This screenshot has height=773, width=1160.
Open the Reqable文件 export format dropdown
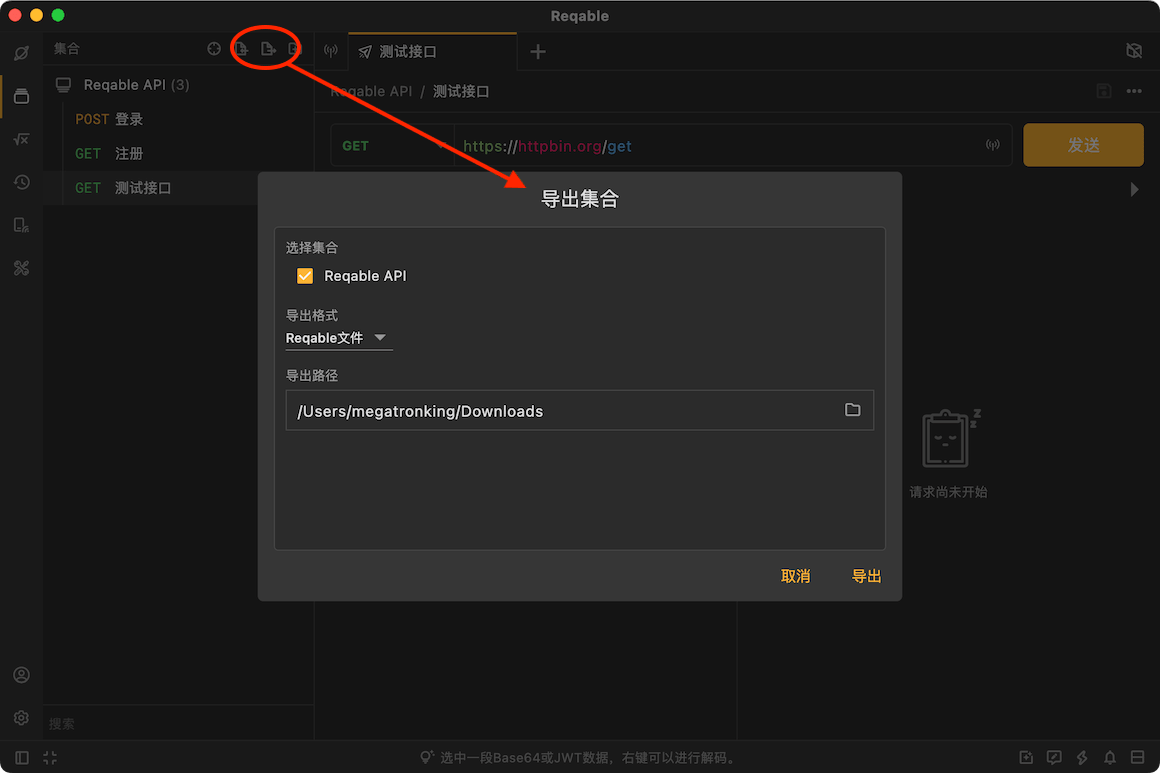coord(338,338)
